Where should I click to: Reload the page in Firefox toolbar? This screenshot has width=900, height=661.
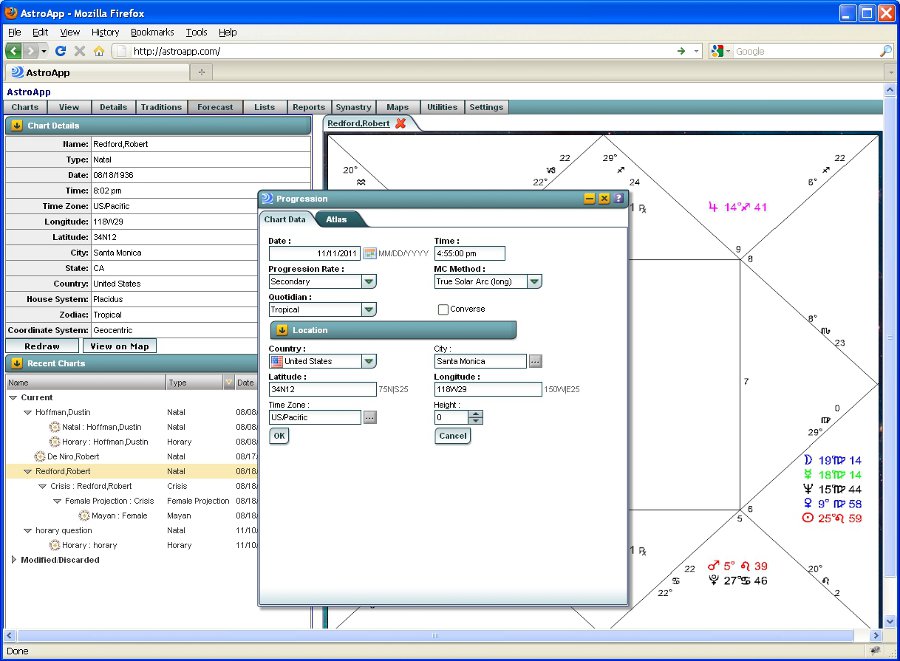point(60,51)
